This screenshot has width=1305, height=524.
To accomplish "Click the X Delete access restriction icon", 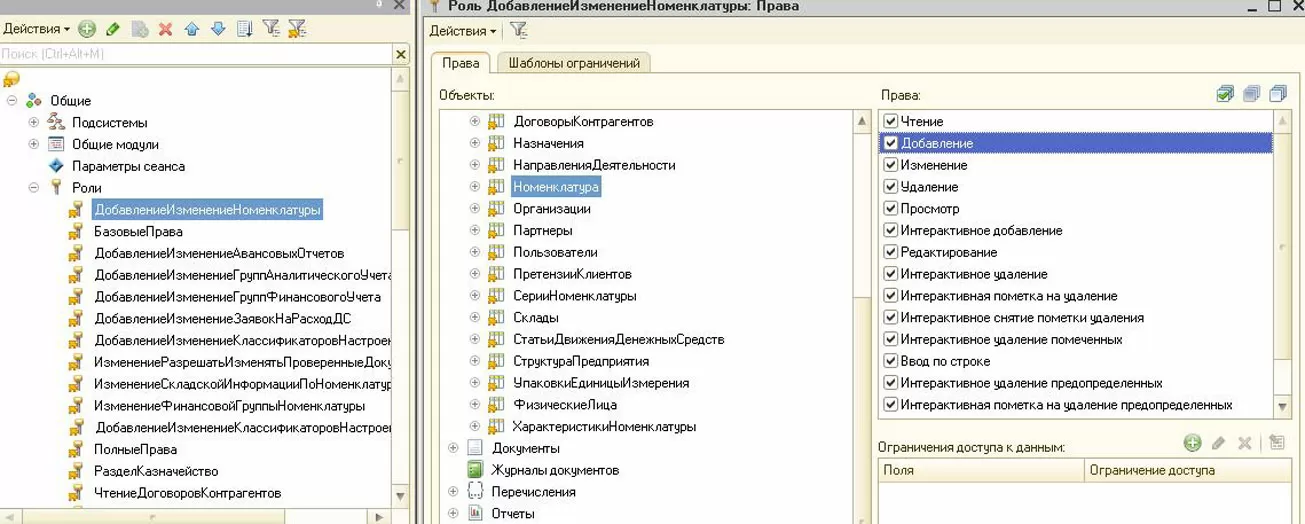I will click(1245, 443).
